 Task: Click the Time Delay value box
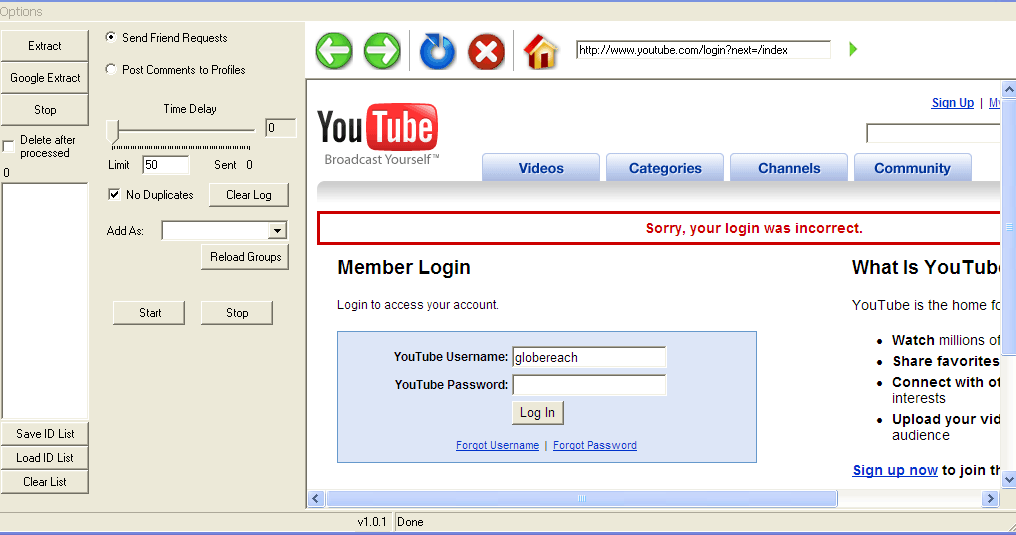coord(281,128)
